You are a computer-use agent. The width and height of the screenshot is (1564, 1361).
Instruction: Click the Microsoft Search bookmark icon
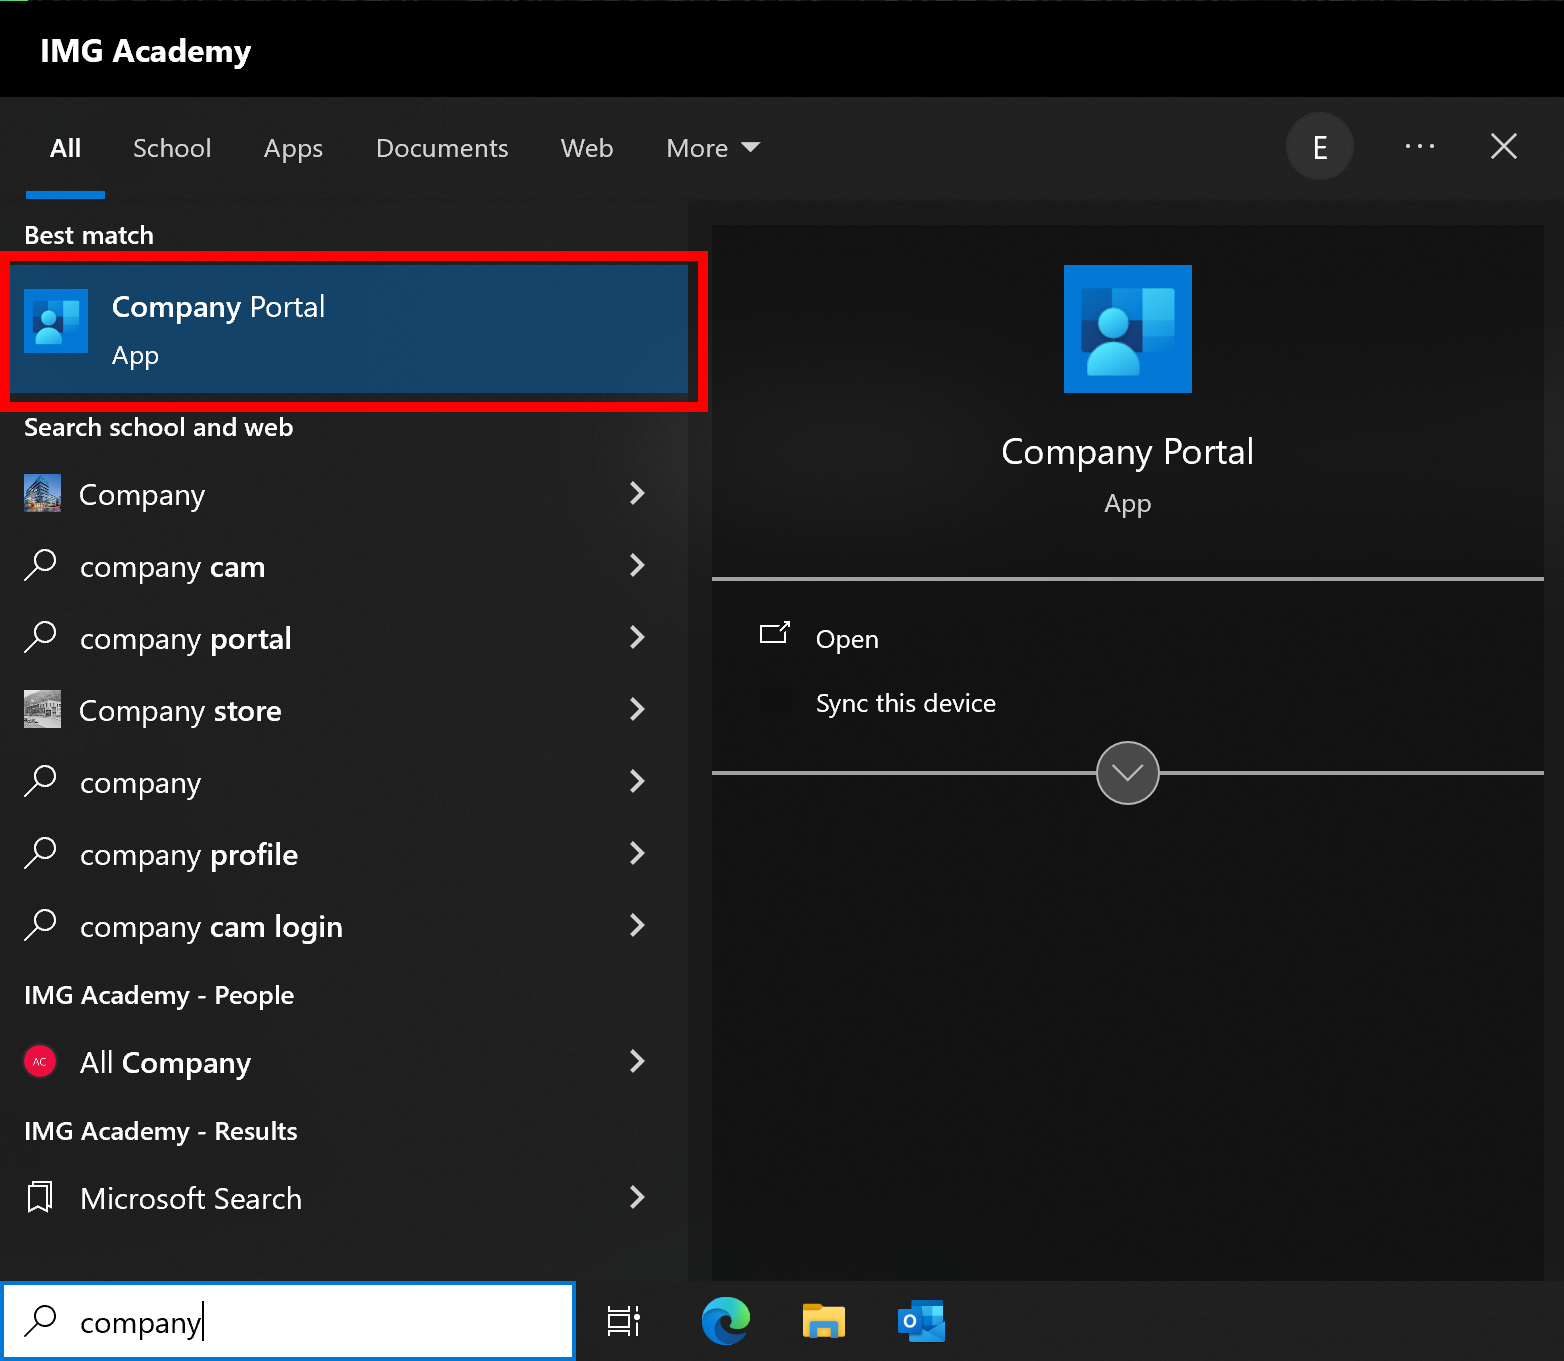pos(40,1197)
